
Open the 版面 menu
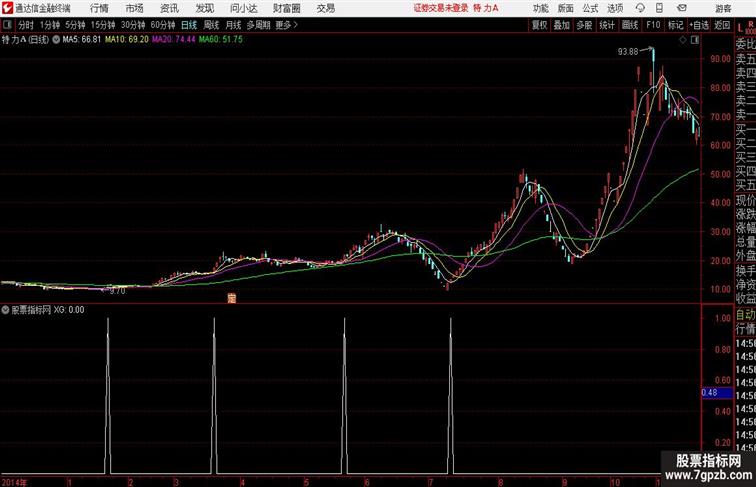[x=566, y=8]
